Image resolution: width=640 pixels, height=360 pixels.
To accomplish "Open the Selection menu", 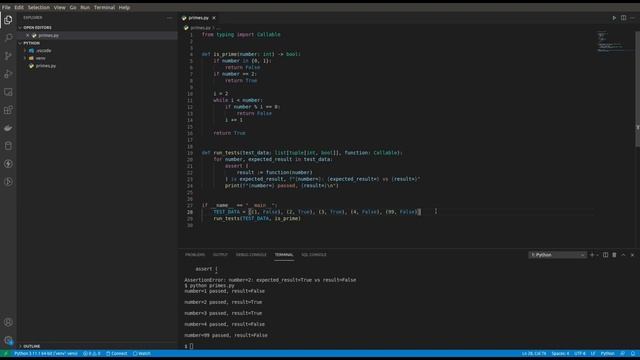I will point(38,7).
